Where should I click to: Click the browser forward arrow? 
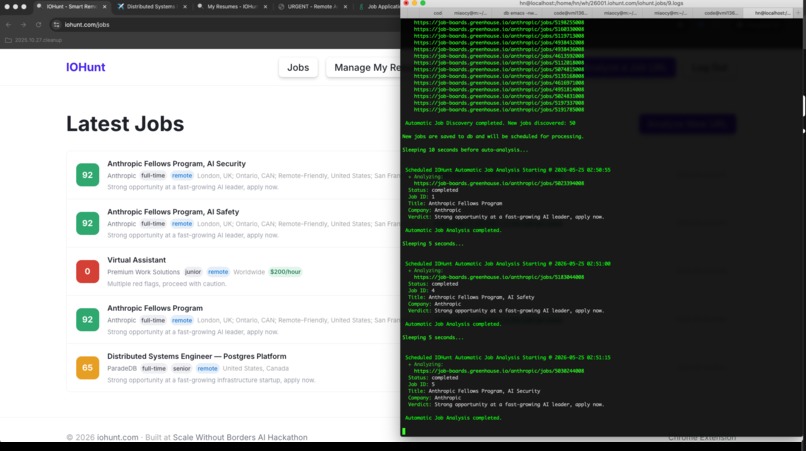(23, 25)
